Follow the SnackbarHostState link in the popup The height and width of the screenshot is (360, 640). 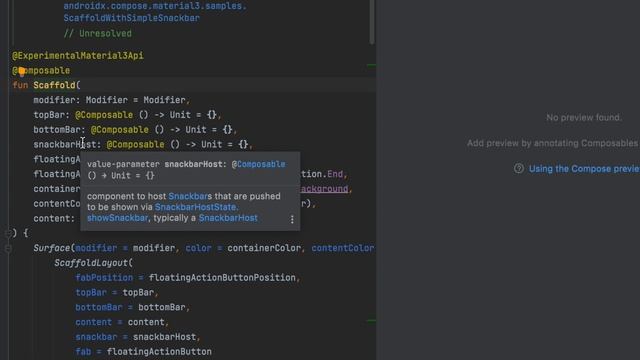coord(196,207)
